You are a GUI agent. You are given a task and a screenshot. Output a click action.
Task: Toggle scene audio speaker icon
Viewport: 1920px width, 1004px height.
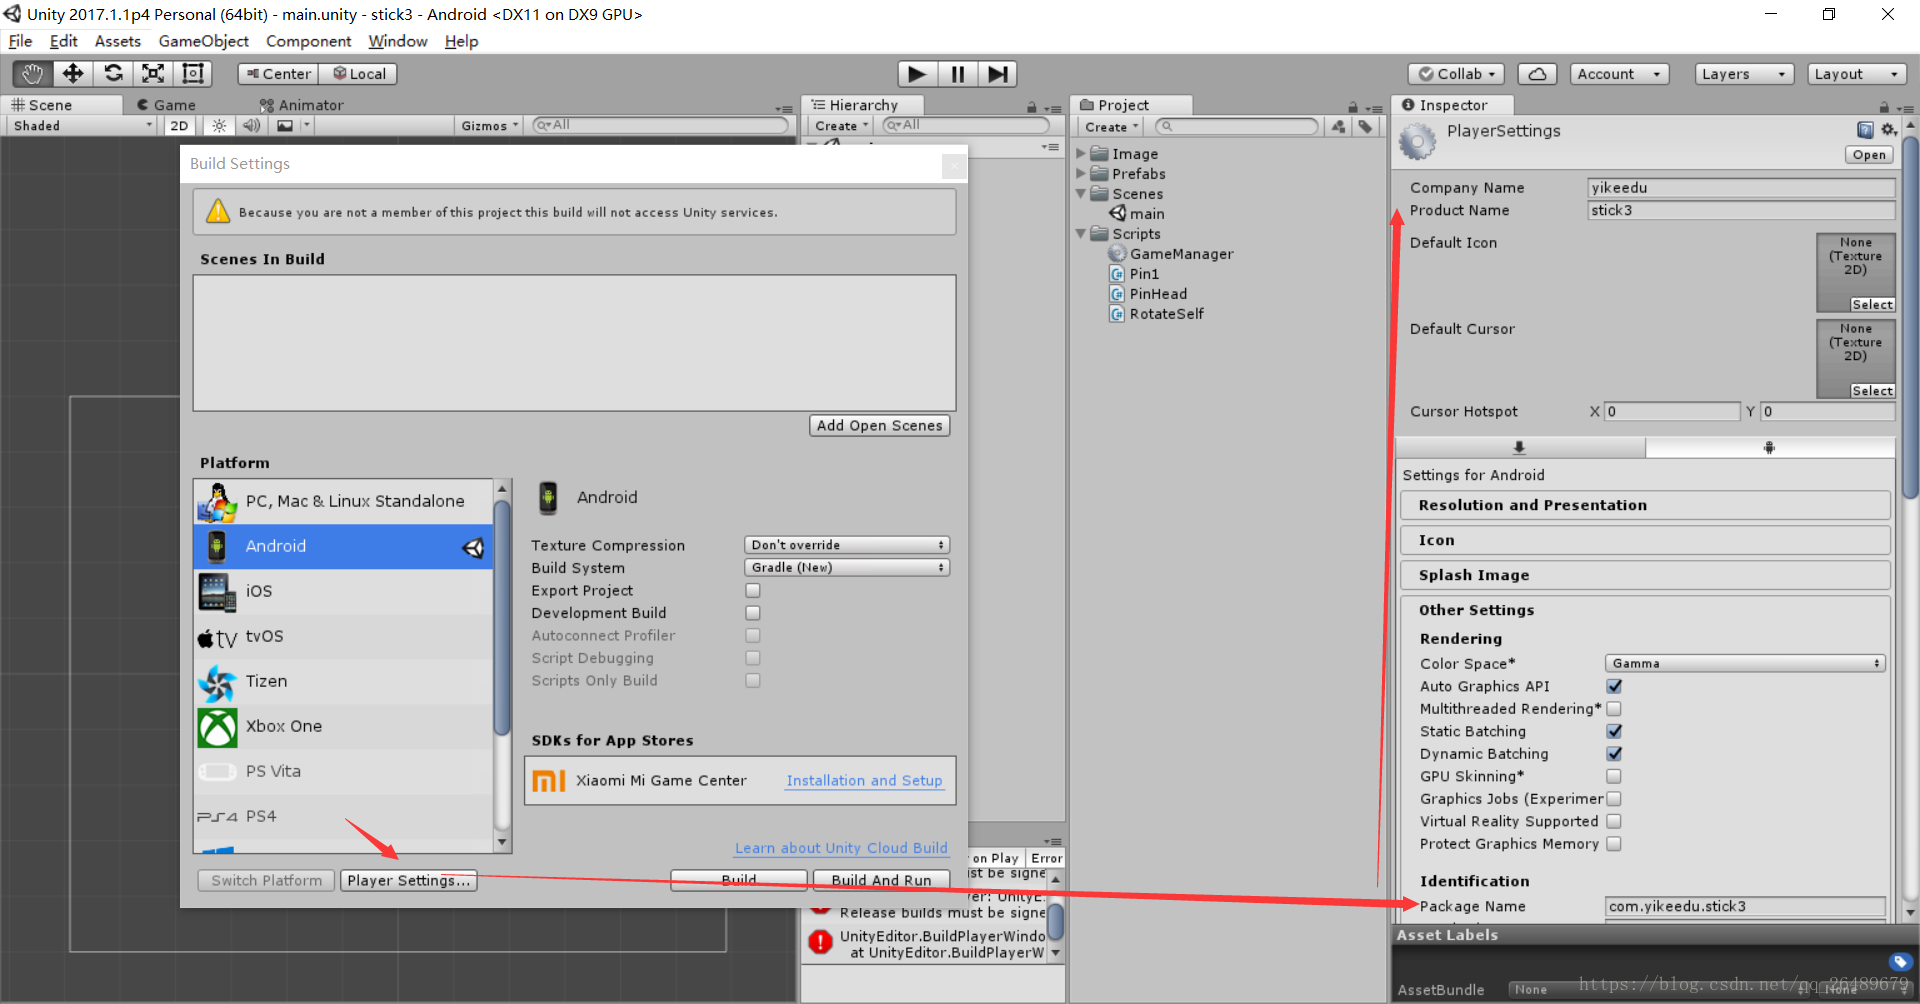(x=252, y=126)
